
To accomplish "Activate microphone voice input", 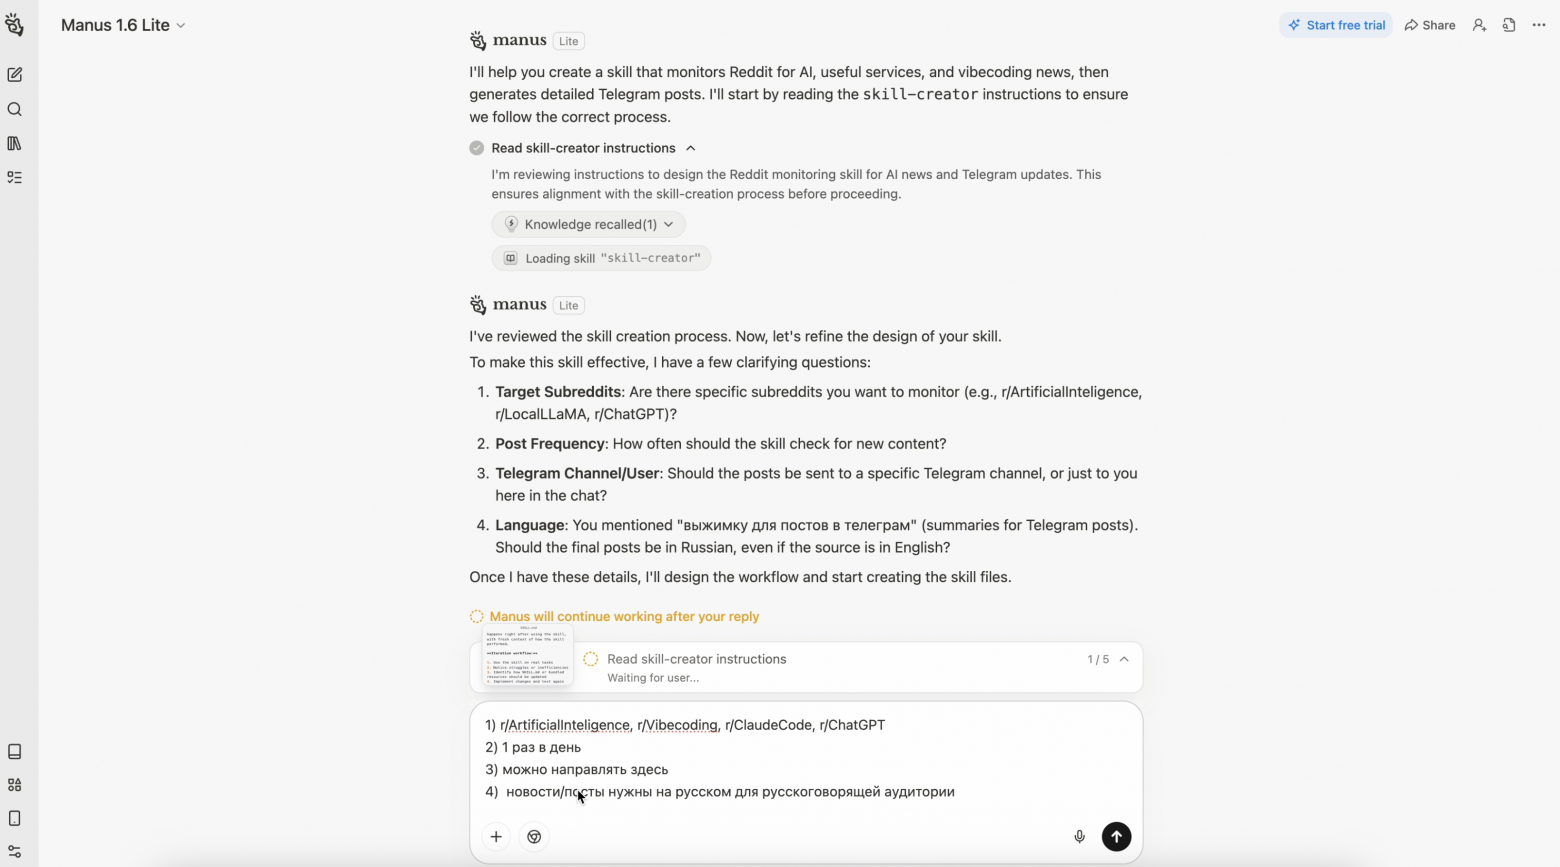I will [1079, 837].
